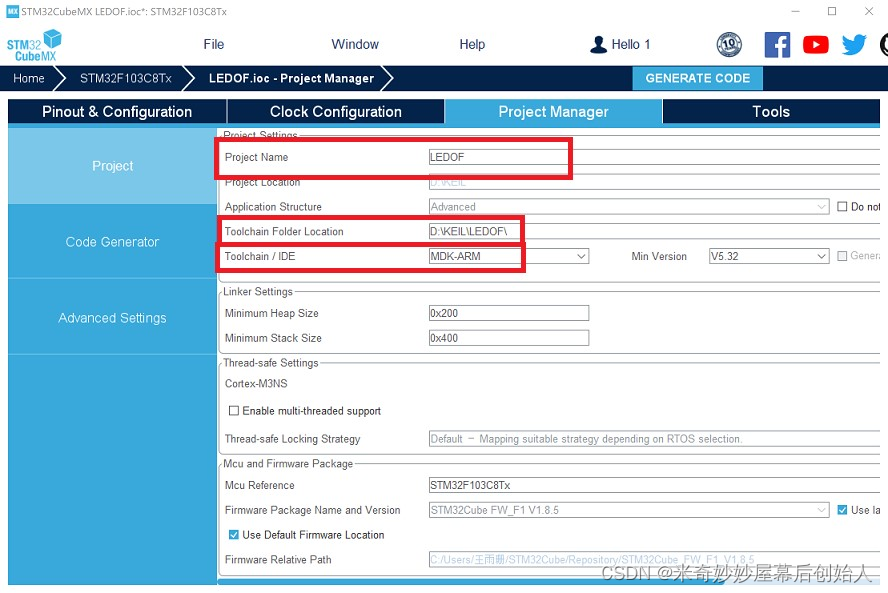
Task: Click LEDOF.ioc - Project Manager breadcrumb
Action: 291,78
